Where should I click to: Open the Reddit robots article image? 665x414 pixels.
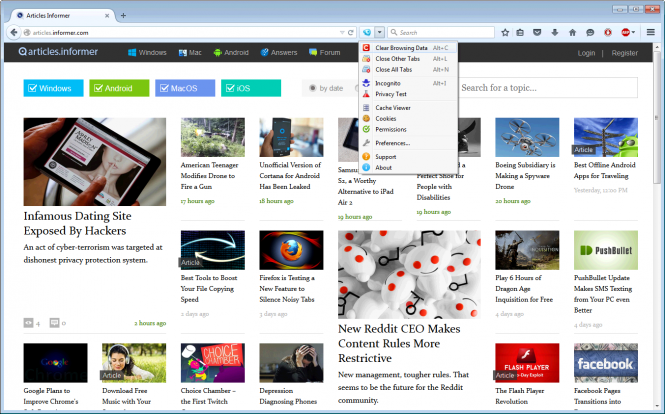tap(409, 274)
